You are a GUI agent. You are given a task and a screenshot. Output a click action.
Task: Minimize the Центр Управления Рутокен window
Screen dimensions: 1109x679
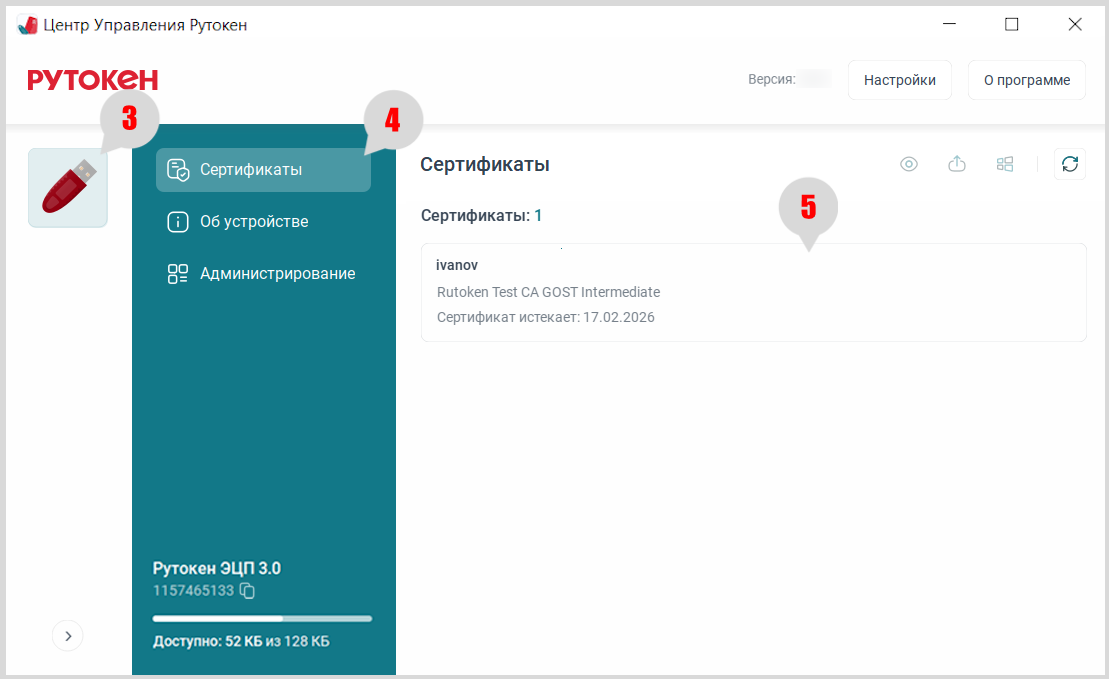point(948,25)
